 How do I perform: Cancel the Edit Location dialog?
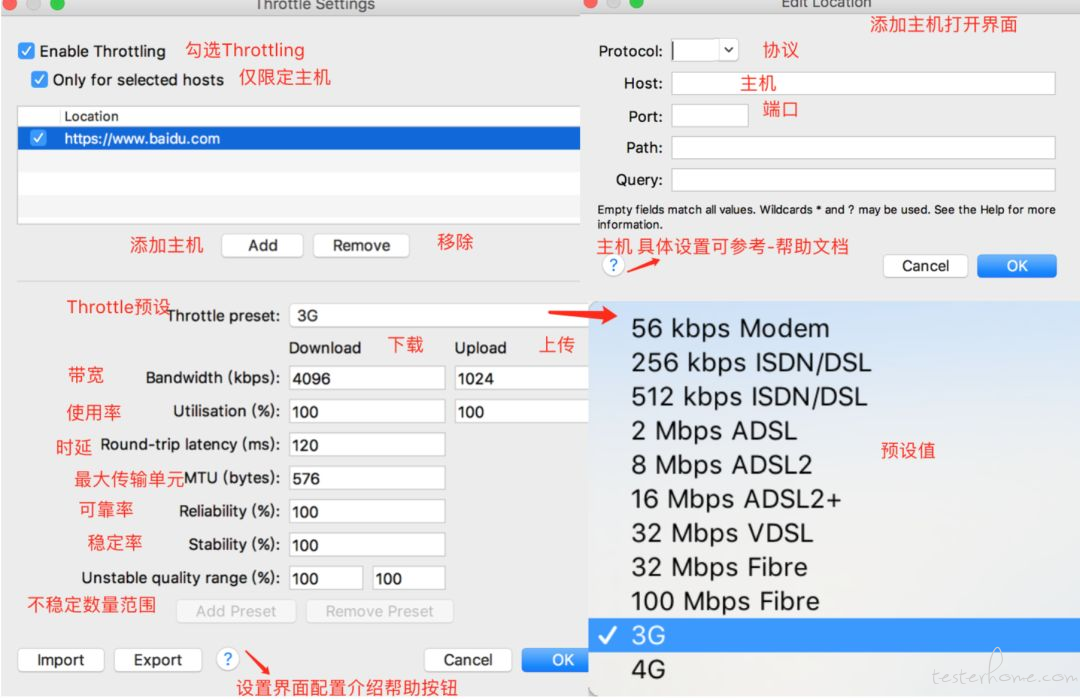pyautogui.click(x=925, y=266)
